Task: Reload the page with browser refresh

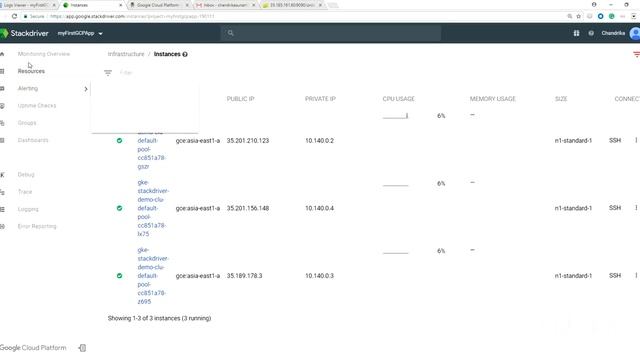Action: [14, 16]
